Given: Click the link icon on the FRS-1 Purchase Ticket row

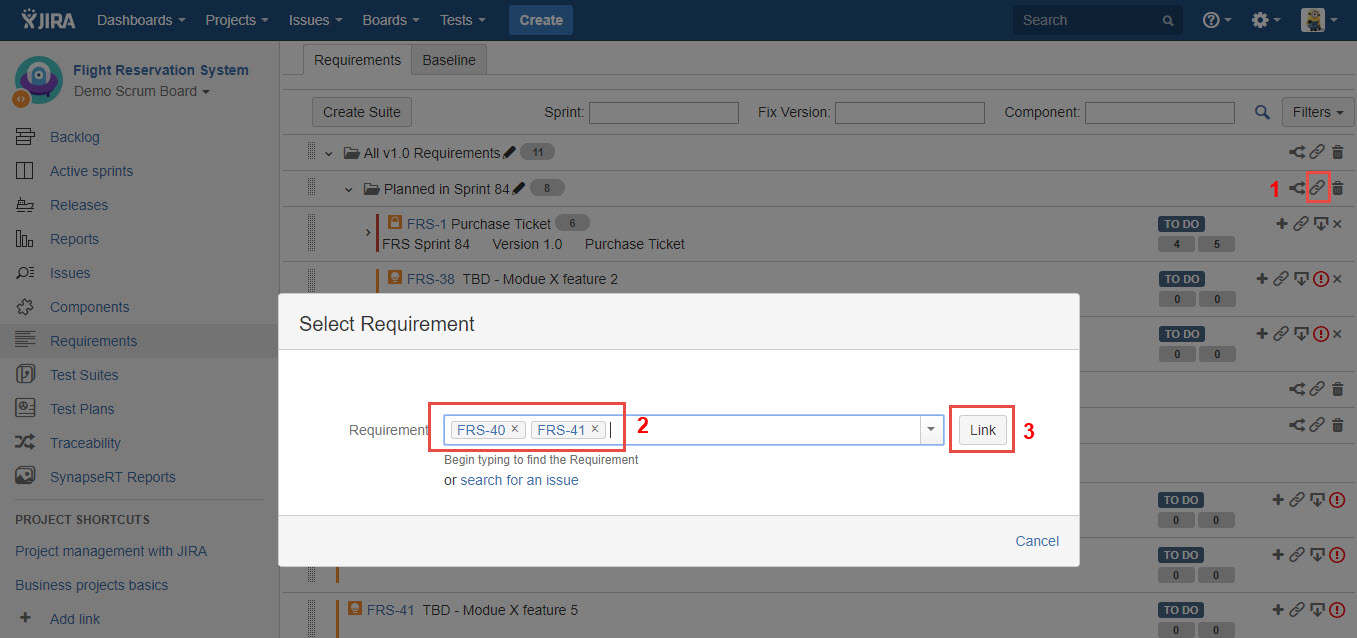Looking at the screenshot, I should (x=1300, y=224).
